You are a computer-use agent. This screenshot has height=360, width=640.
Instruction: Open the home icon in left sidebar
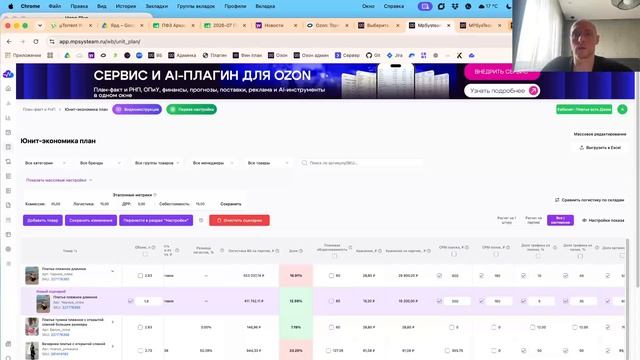point(8,89)
